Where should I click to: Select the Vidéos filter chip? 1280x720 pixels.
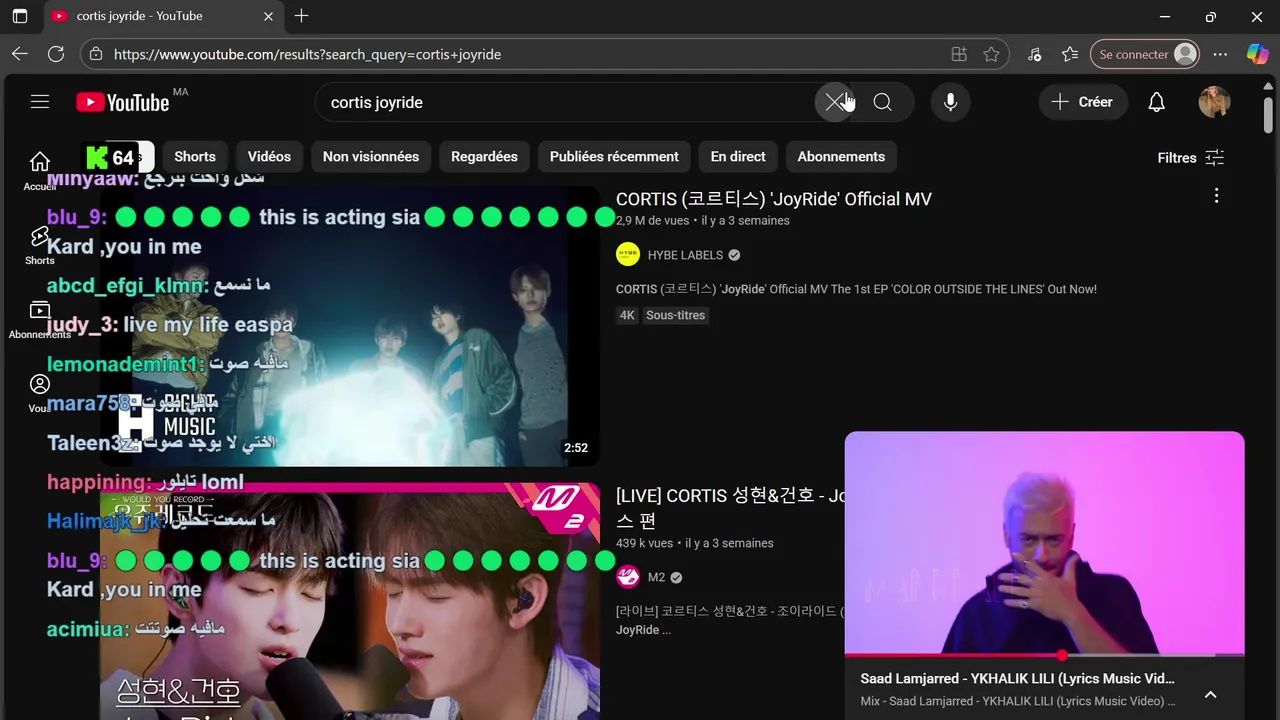click(269, 157)
